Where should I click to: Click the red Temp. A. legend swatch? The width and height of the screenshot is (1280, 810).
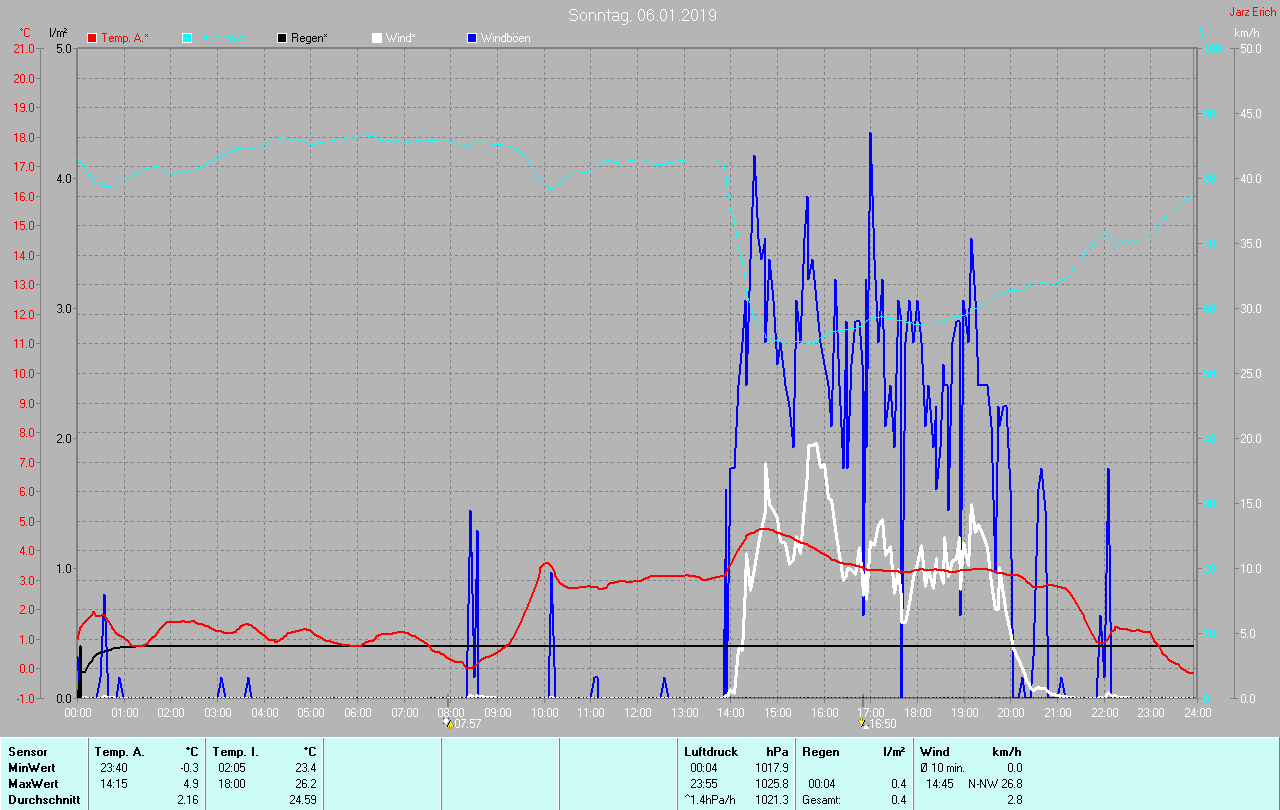pyautogui.click(x=92, y=38)
